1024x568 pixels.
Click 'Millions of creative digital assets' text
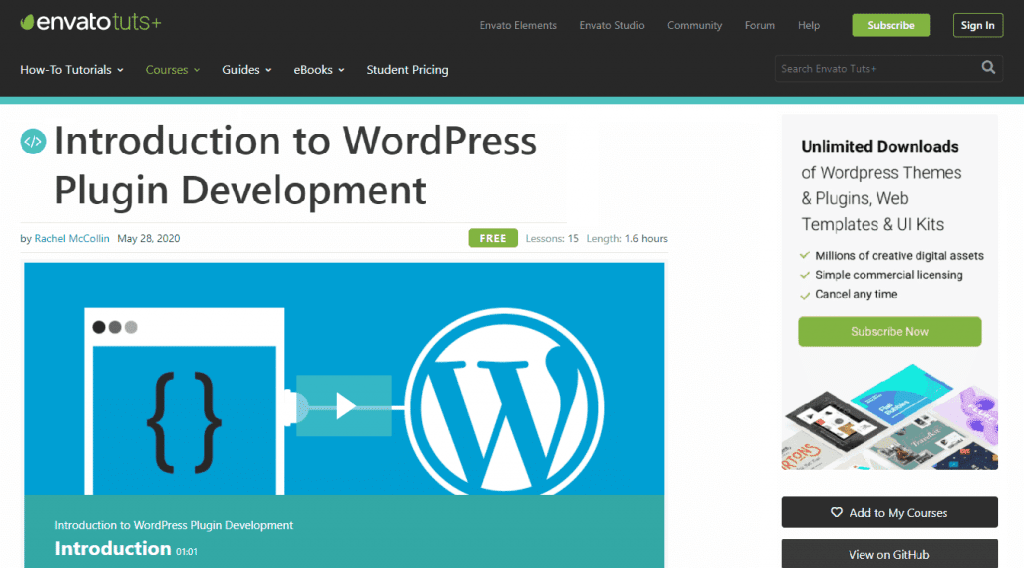[x=899, y=256]
